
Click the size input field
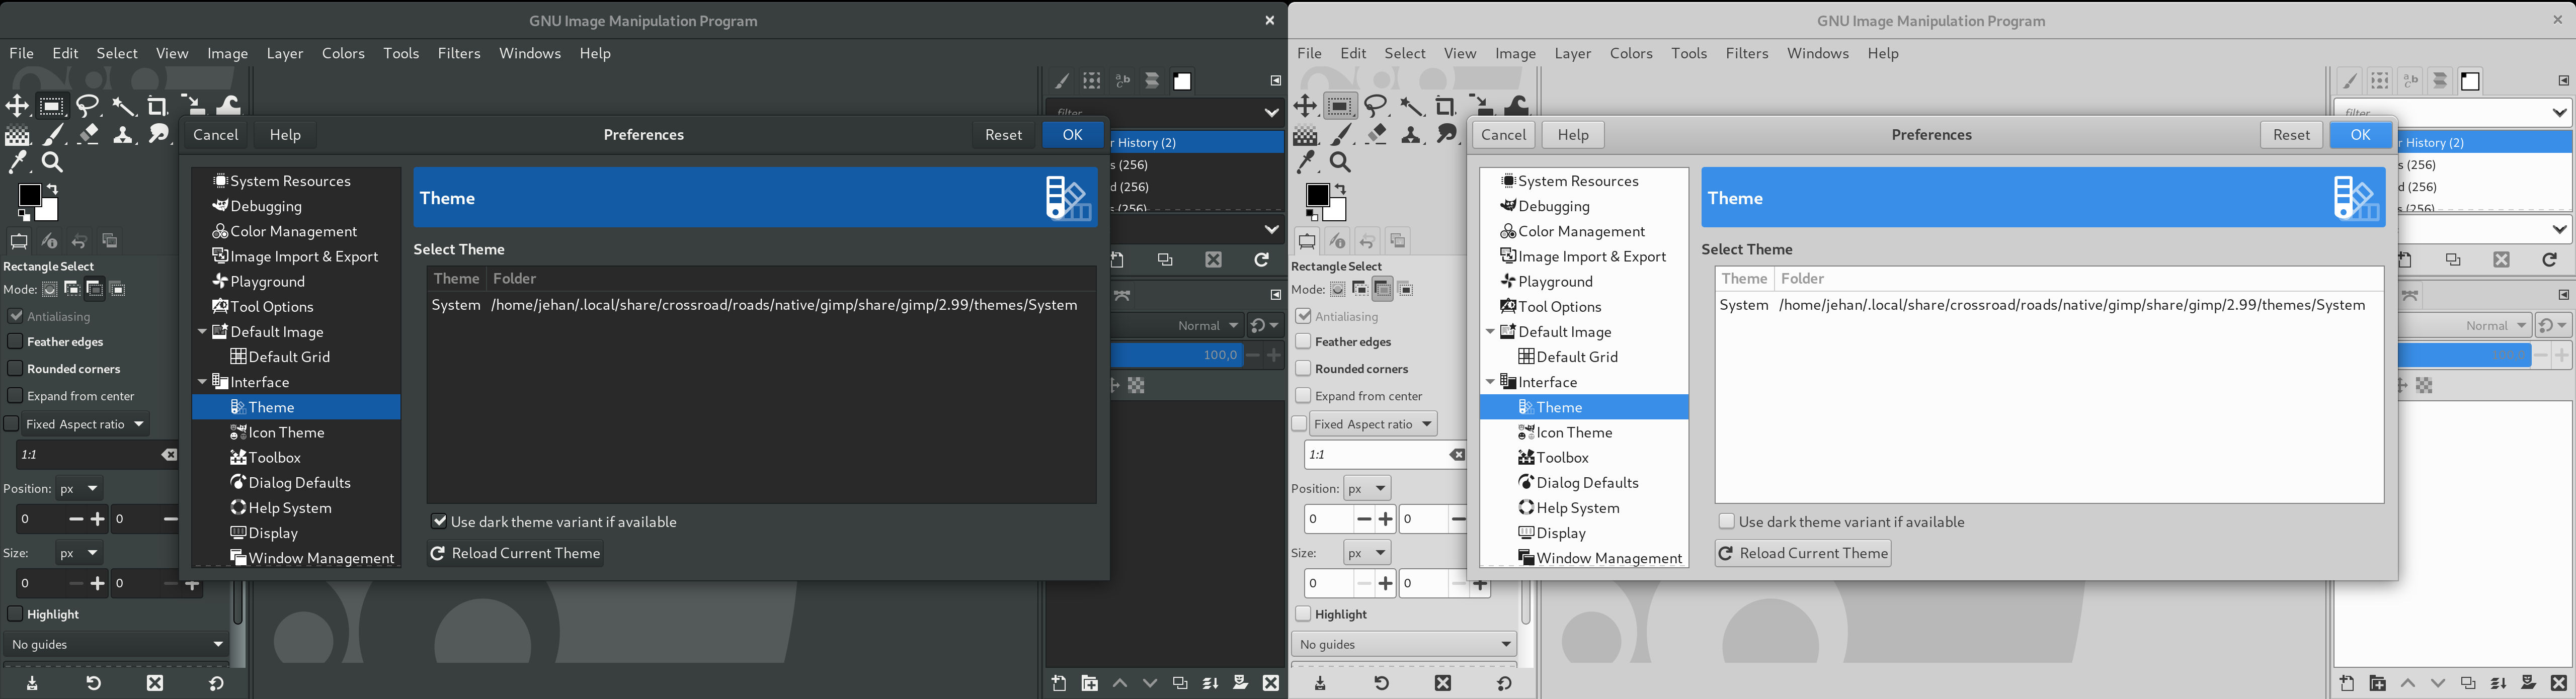pyautogui.click(x=33, y=582)
